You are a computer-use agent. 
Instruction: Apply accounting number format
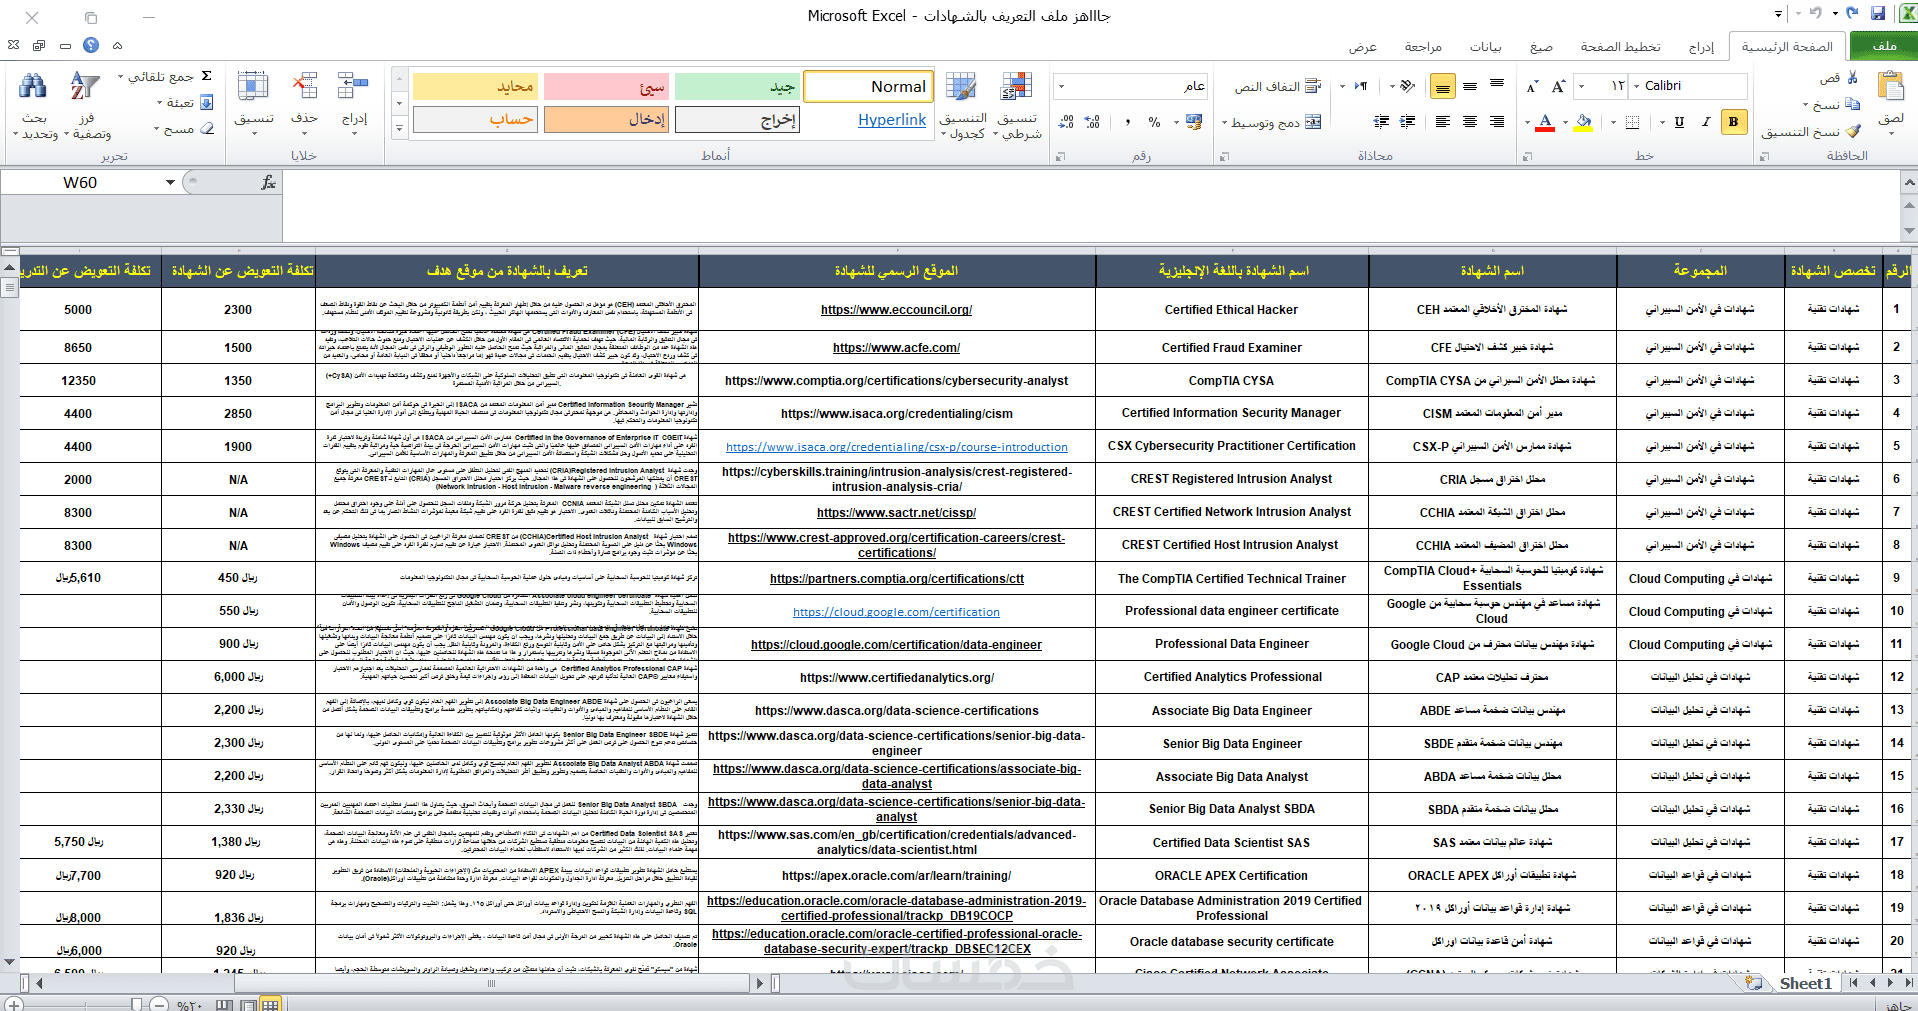click(1193, 122)
